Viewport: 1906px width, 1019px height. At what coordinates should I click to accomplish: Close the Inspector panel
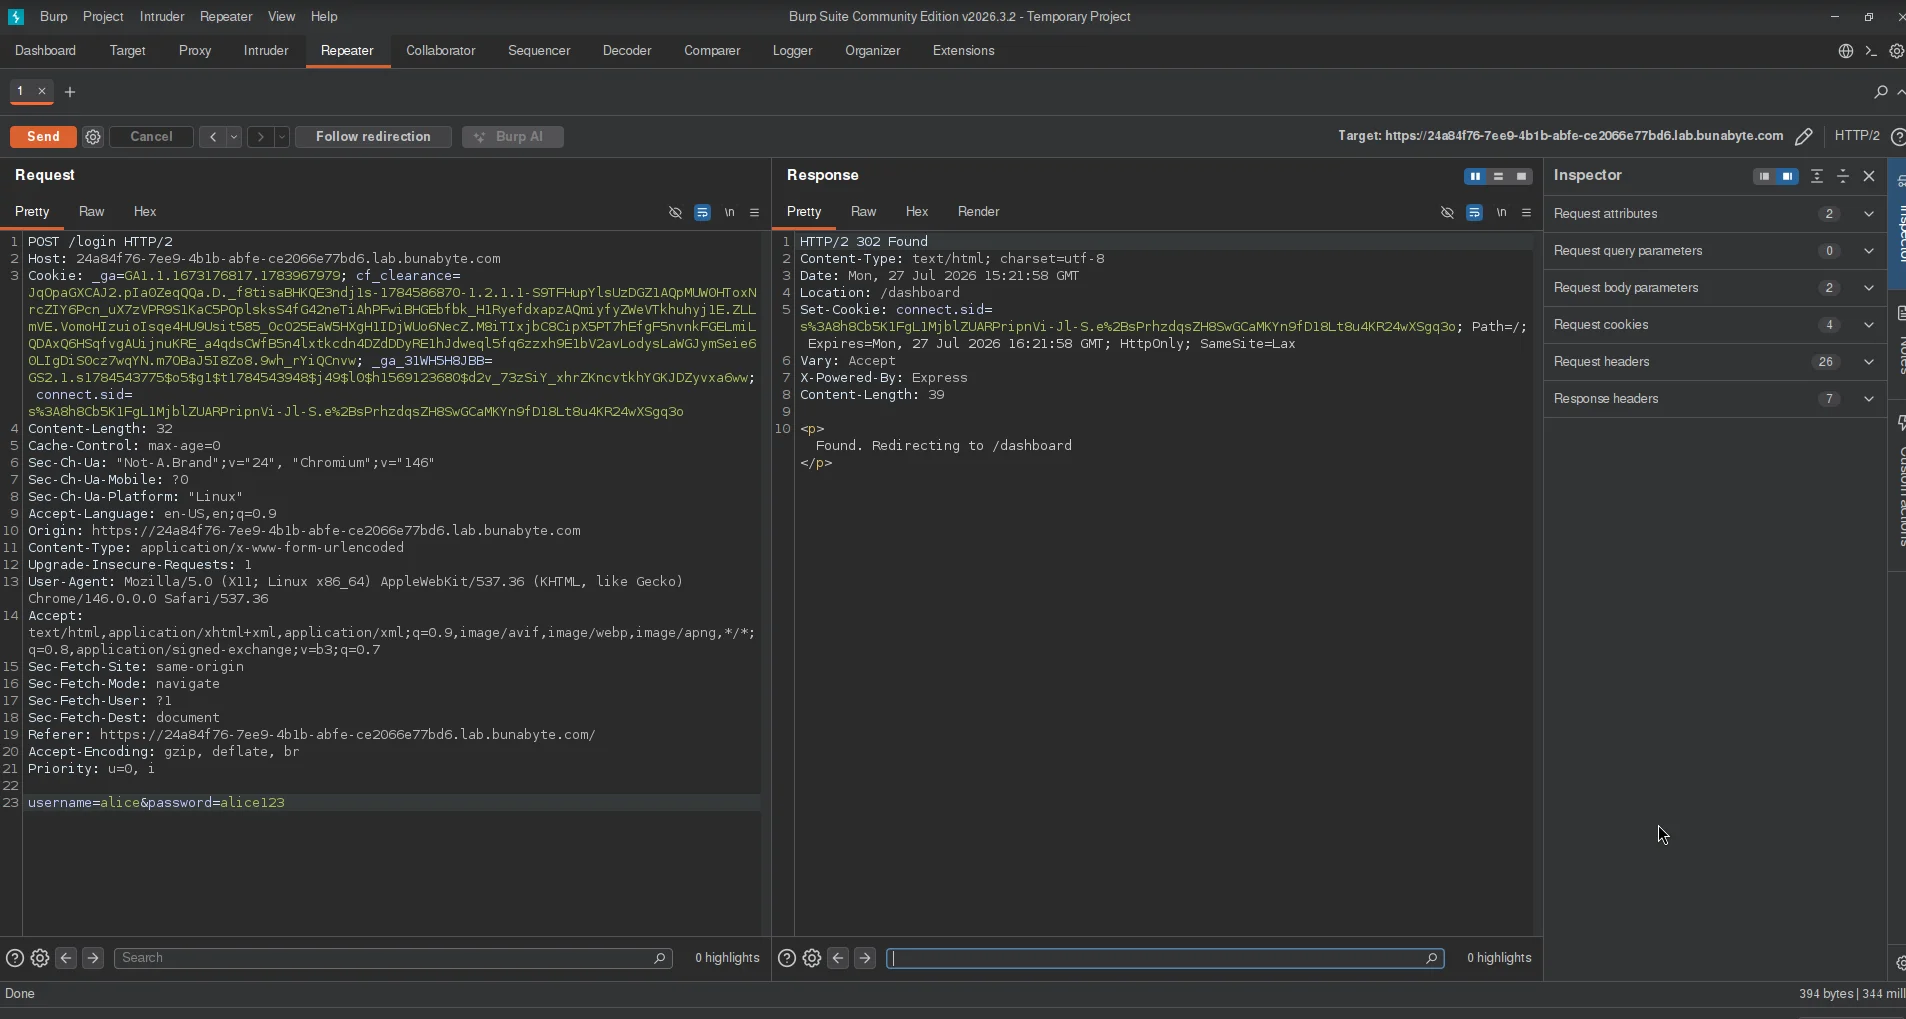click(x=1869, y=176)
